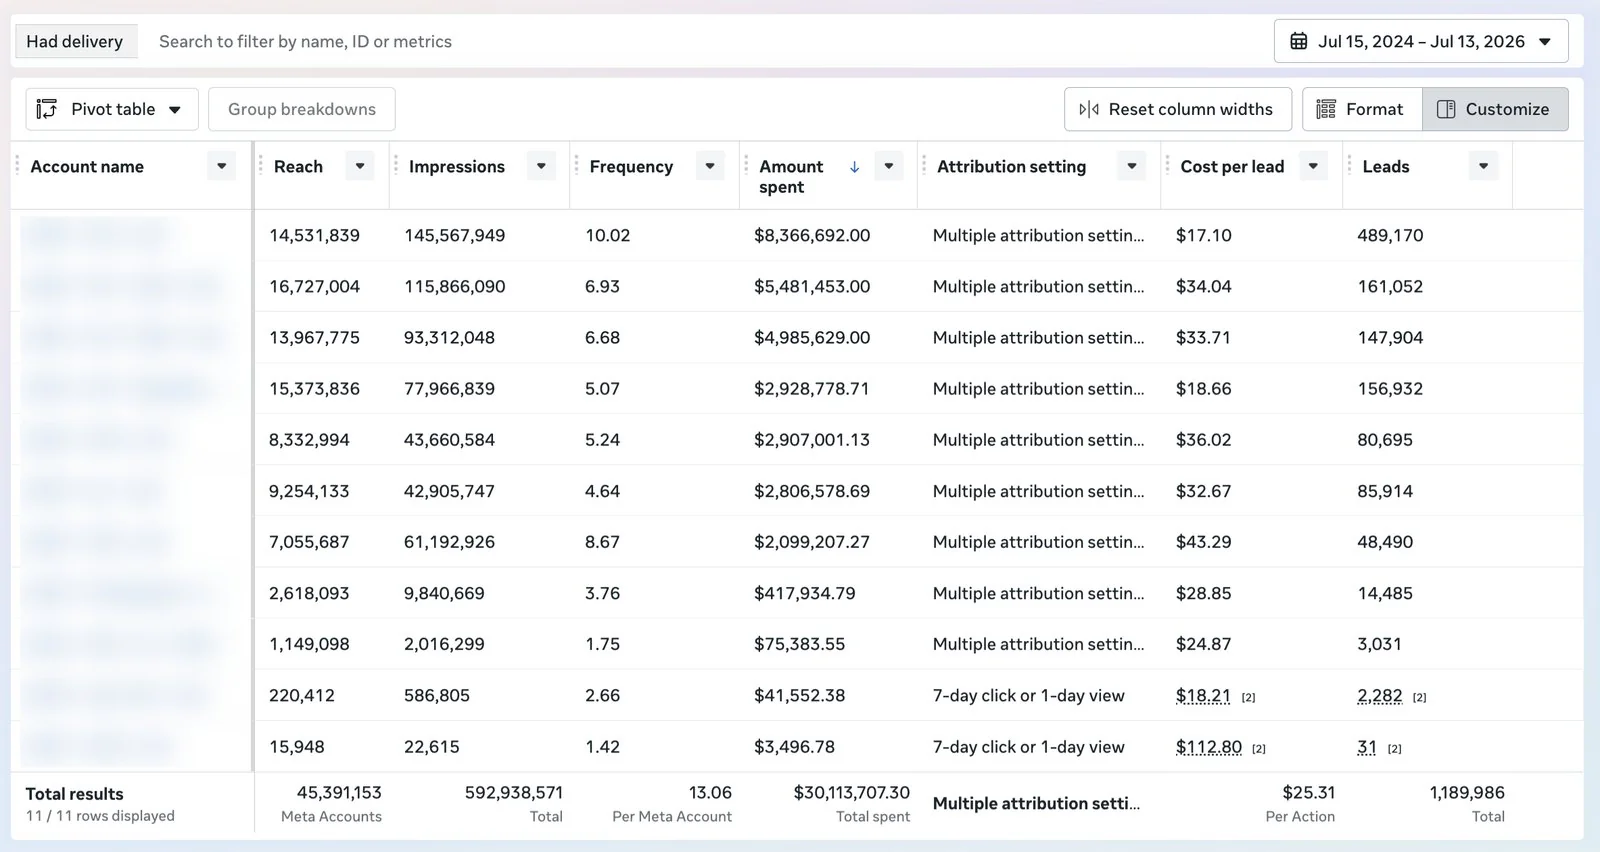Image resolution: width=1600 pixels, height=852 pixels.
Task: Click Reset column widths button
Action: click(x=1178, y=109)
